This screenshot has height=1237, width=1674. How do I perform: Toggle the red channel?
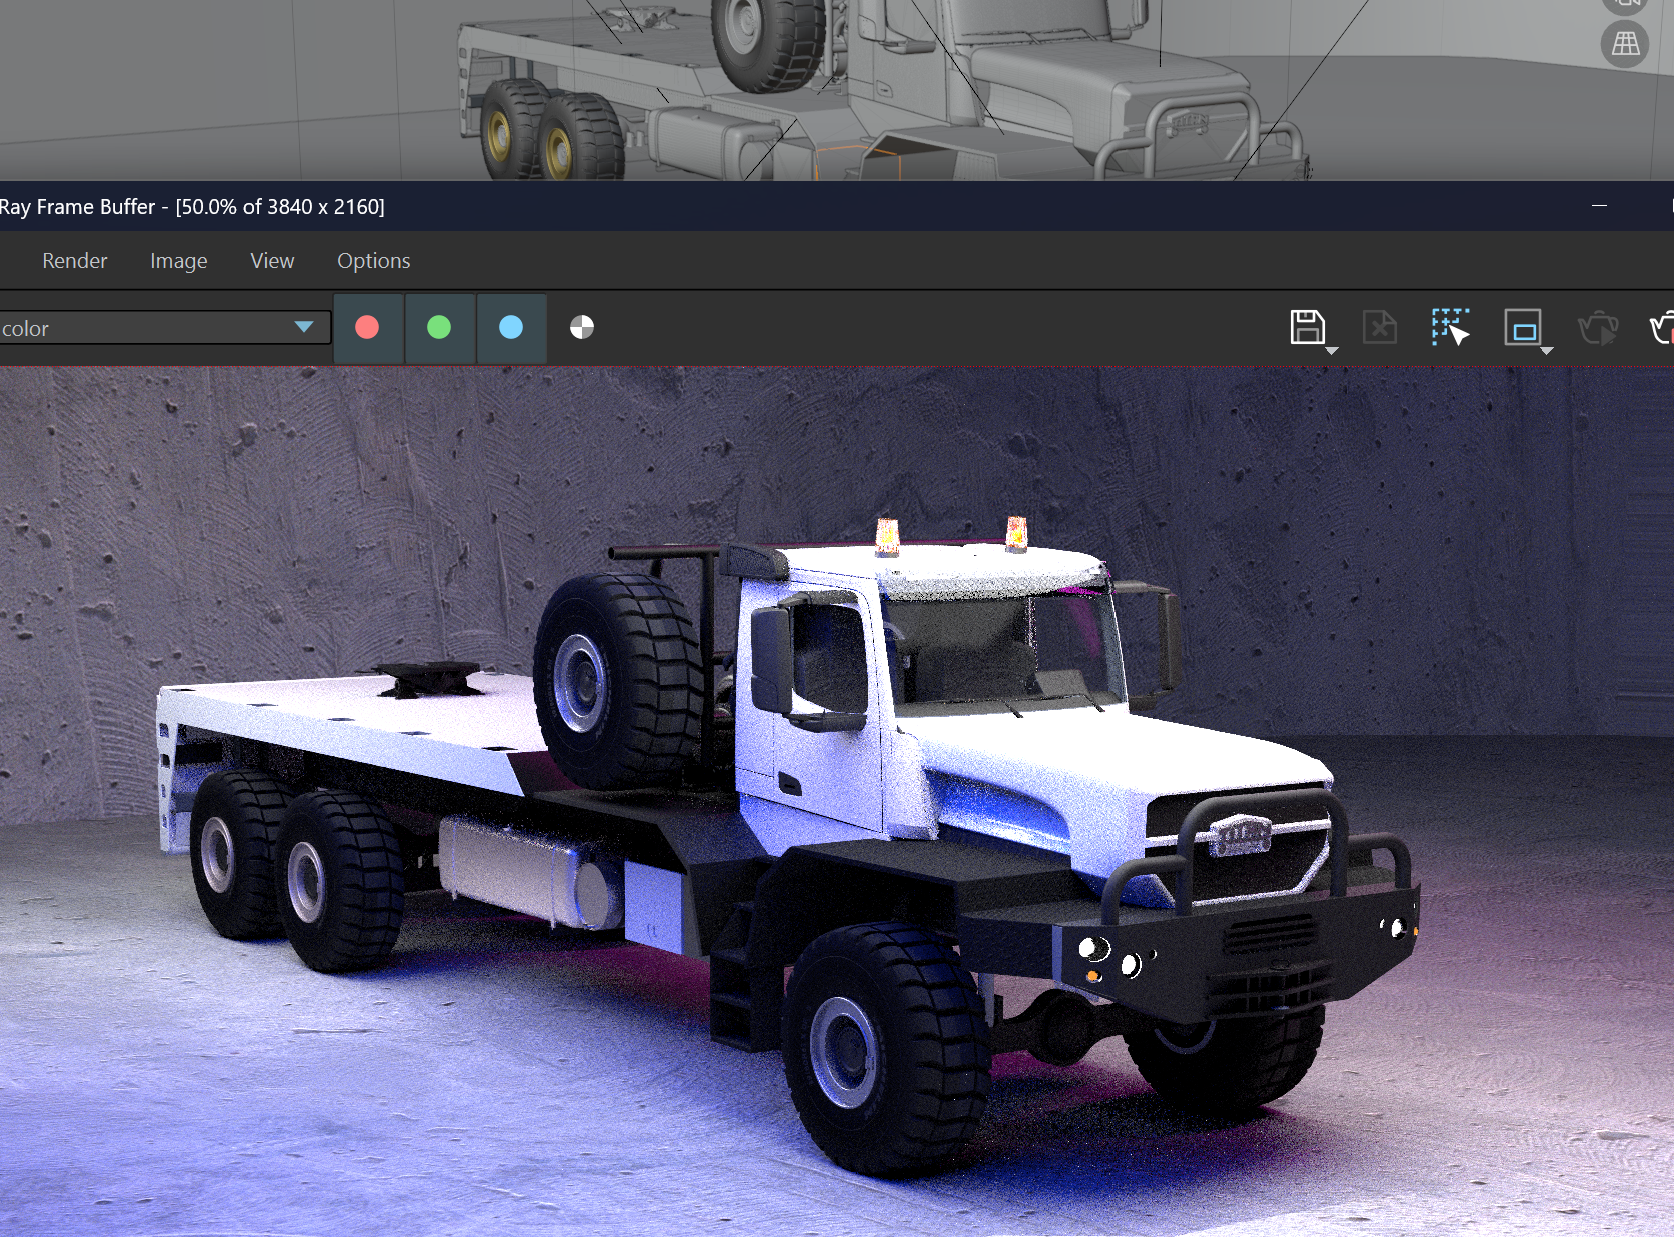click(367, 328)
